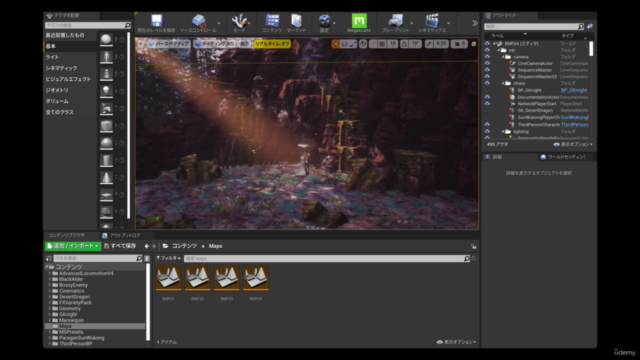Open the Content (コンテンツ) browser toolbar icon

point(272,20)
